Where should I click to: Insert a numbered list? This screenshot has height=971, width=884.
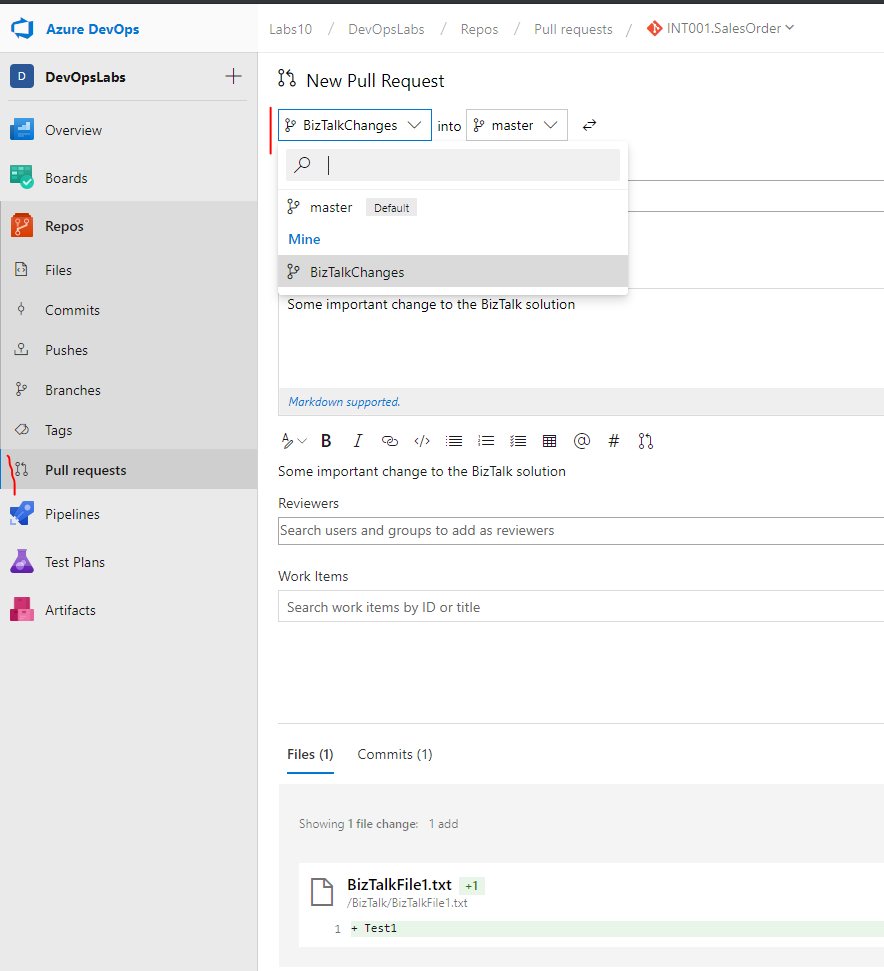[486, 441]
